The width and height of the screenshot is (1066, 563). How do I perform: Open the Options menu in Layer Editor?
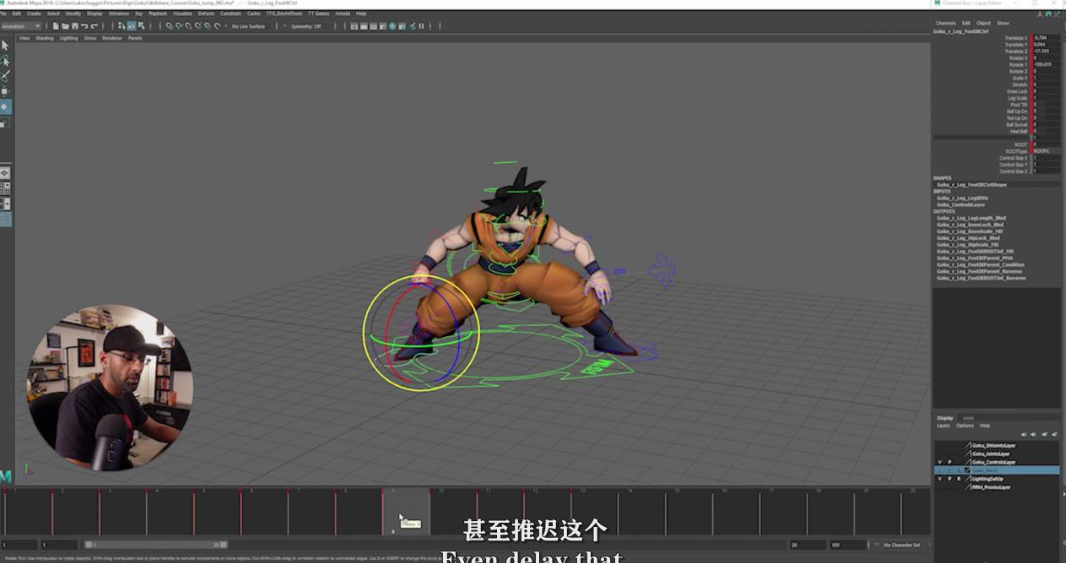click(x=965, y=426)
